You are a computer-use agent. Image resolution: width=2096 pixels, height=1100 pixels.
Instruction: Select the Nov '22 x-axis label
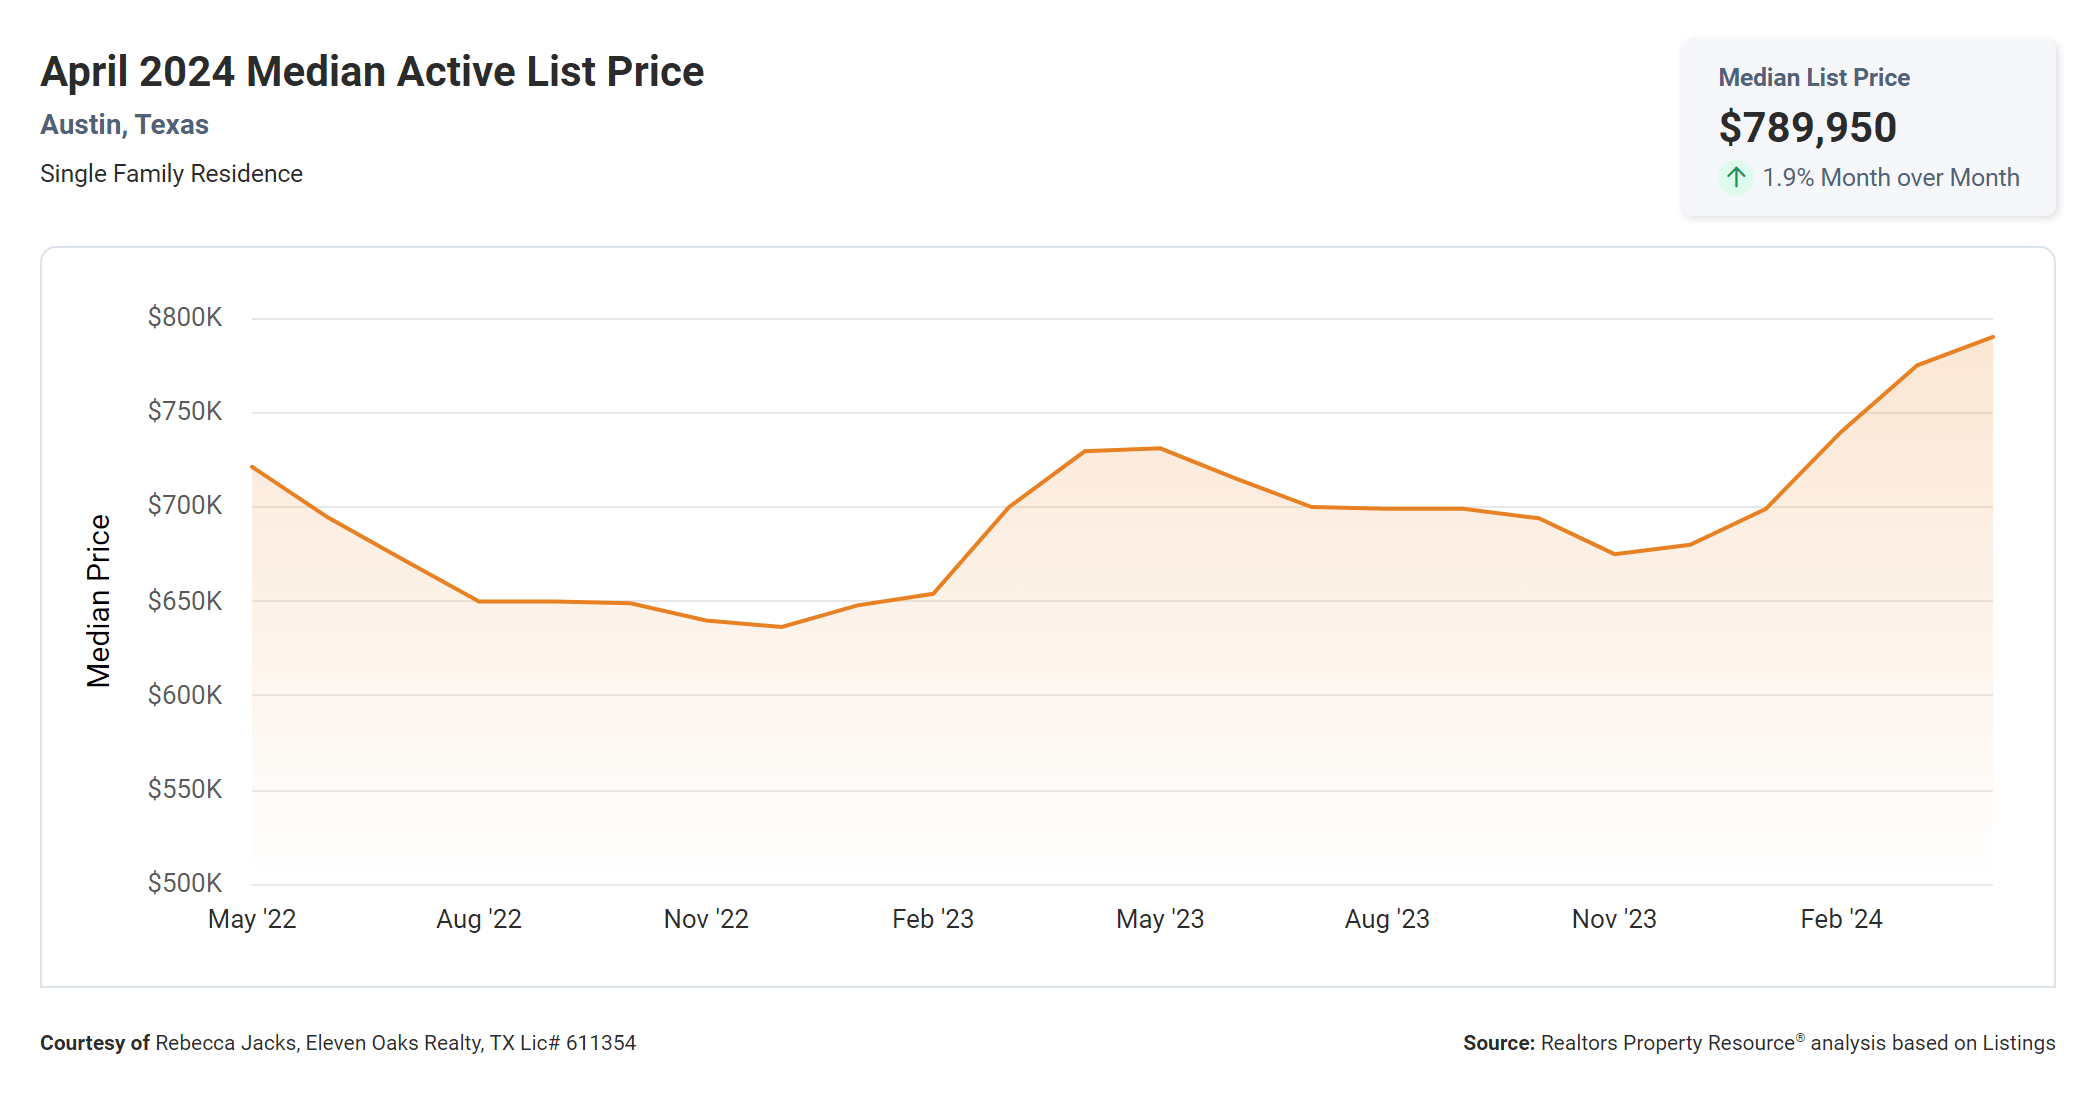[x=706, y=919]
